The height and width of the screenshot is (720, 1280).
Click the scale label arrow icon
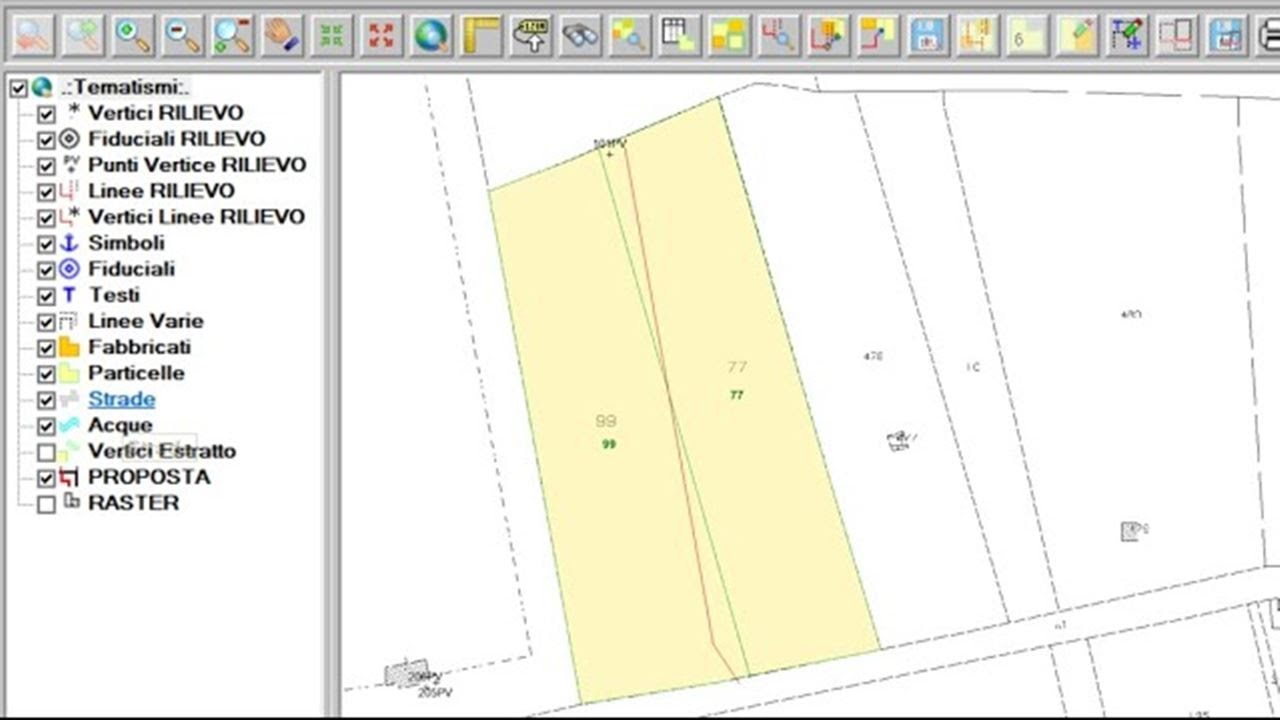click(531, 36)
